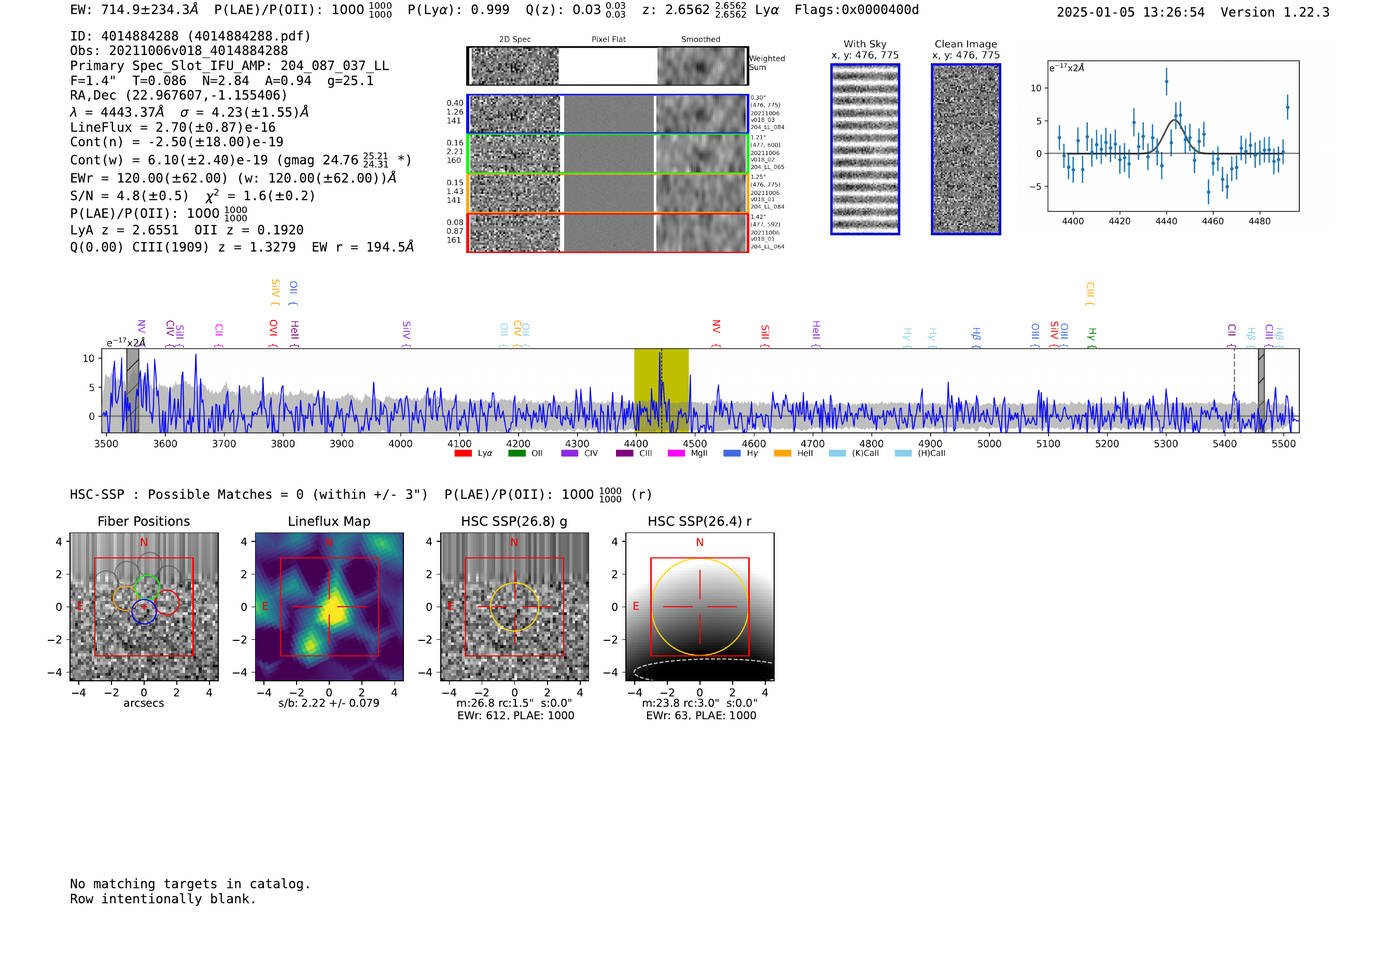Click the Row intentionally blank text
The width and height of the screenshot is (1400, 953).
tap(163, 899)
